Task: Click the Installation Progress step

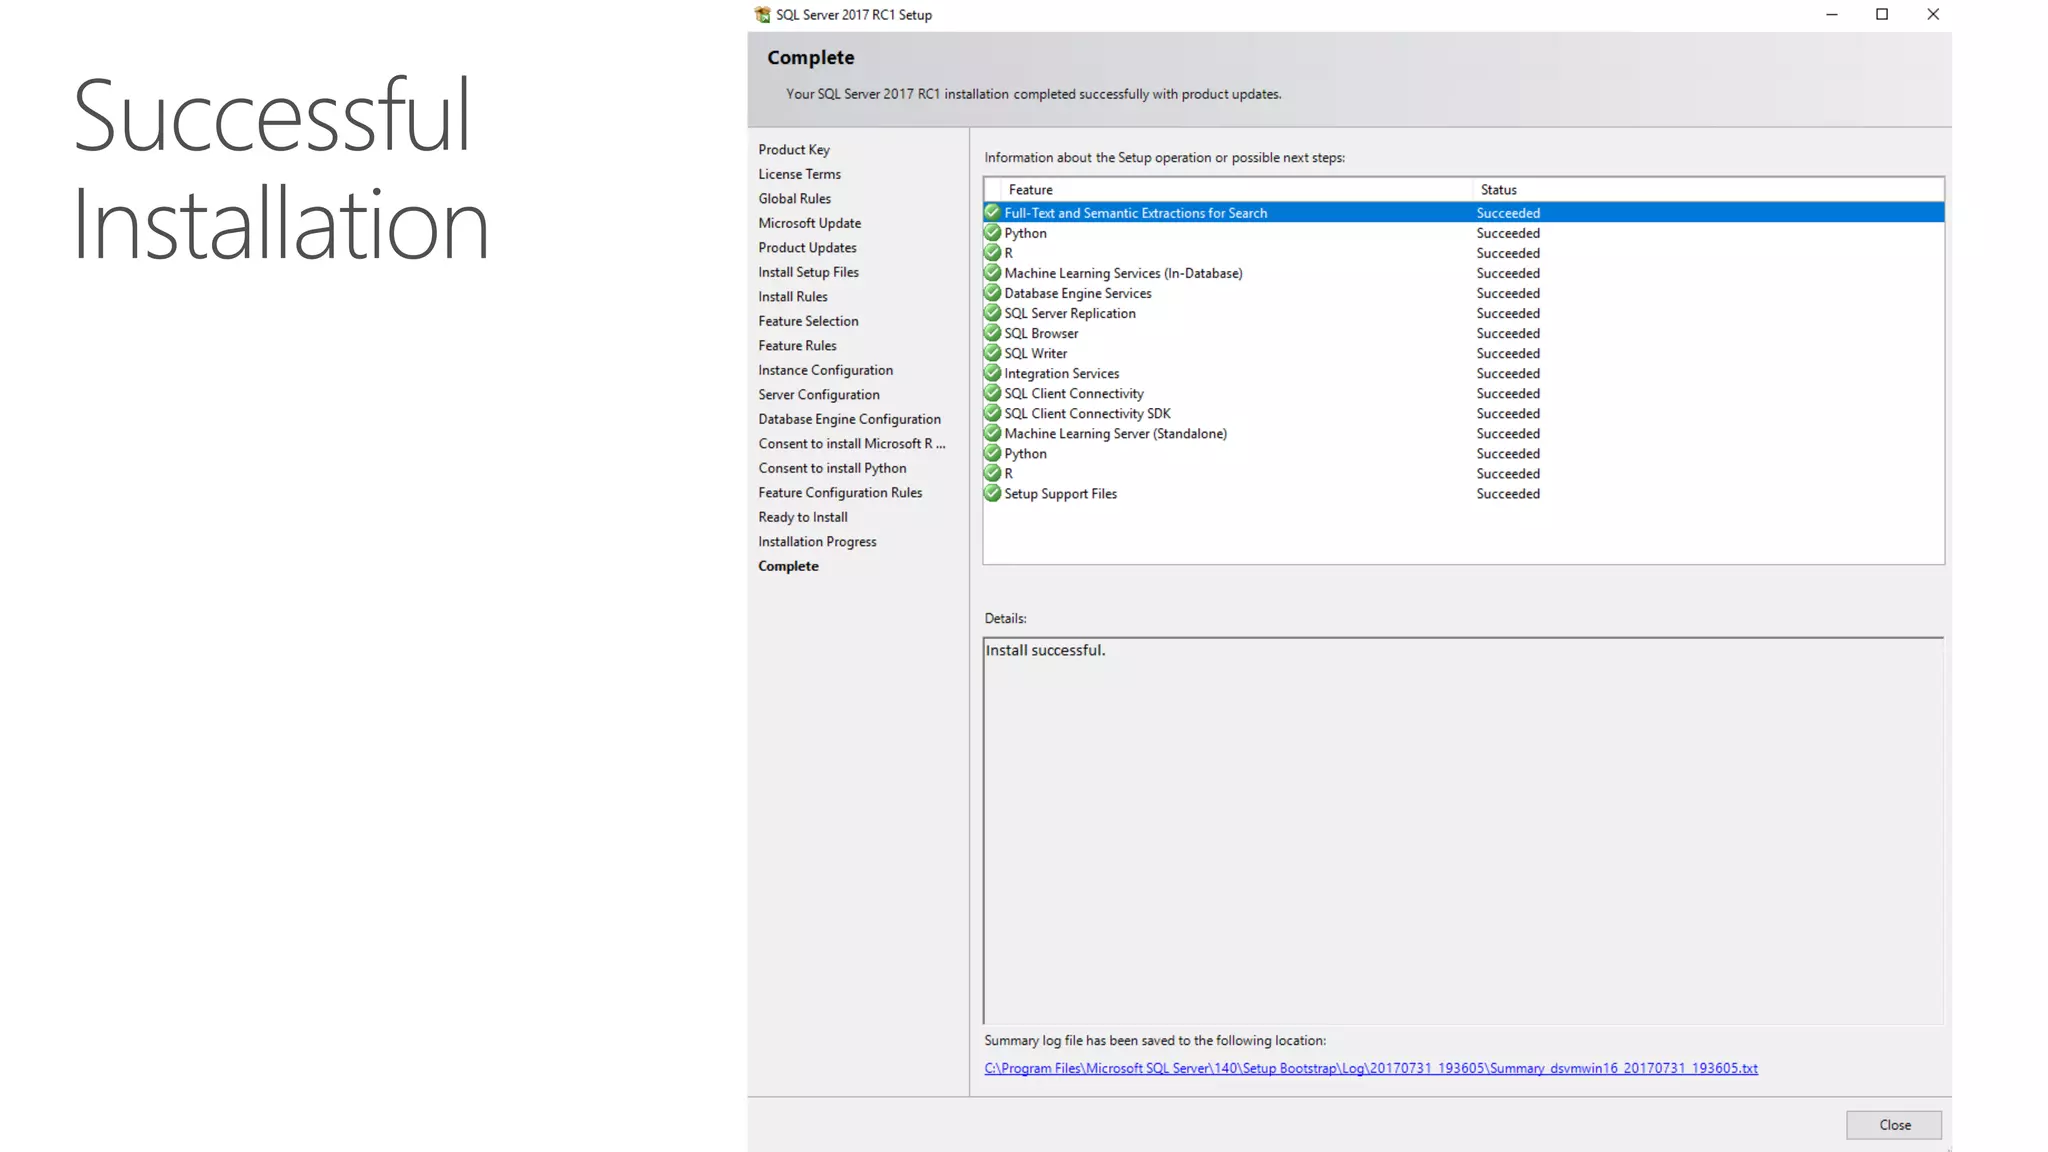Action: [817, 541]
